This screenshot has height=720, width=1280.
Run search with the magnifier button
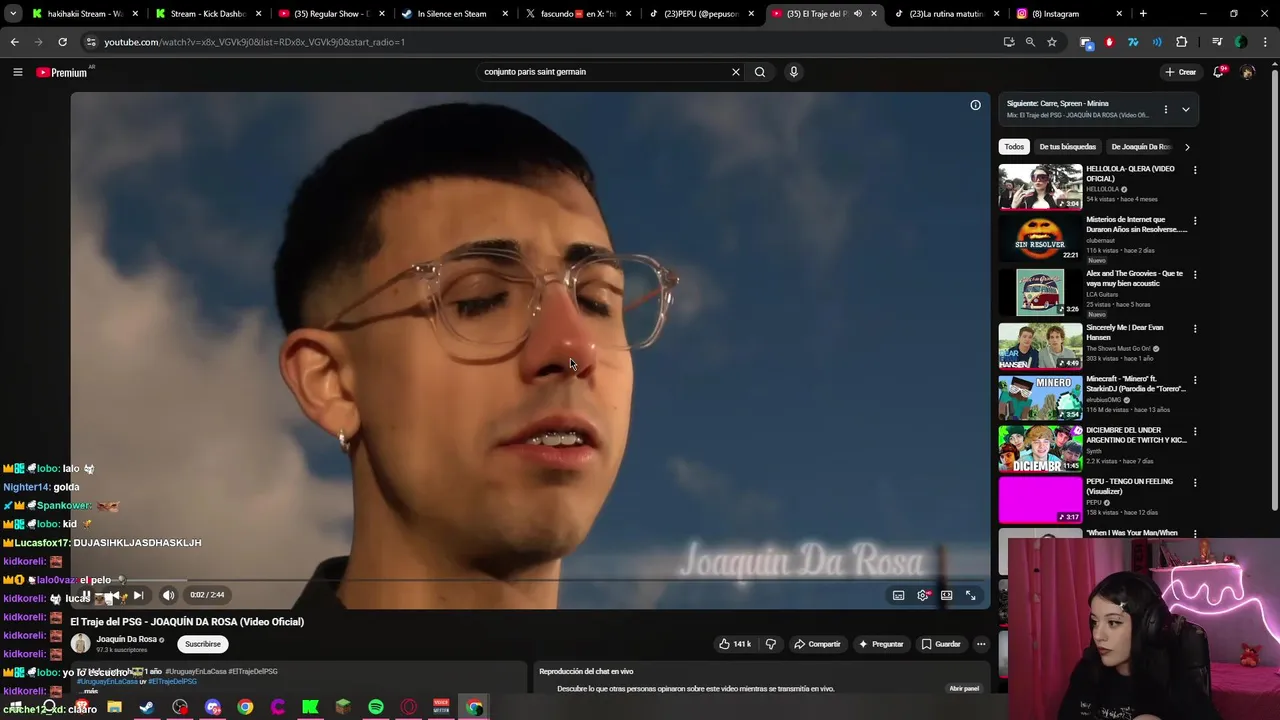[760, 72]
